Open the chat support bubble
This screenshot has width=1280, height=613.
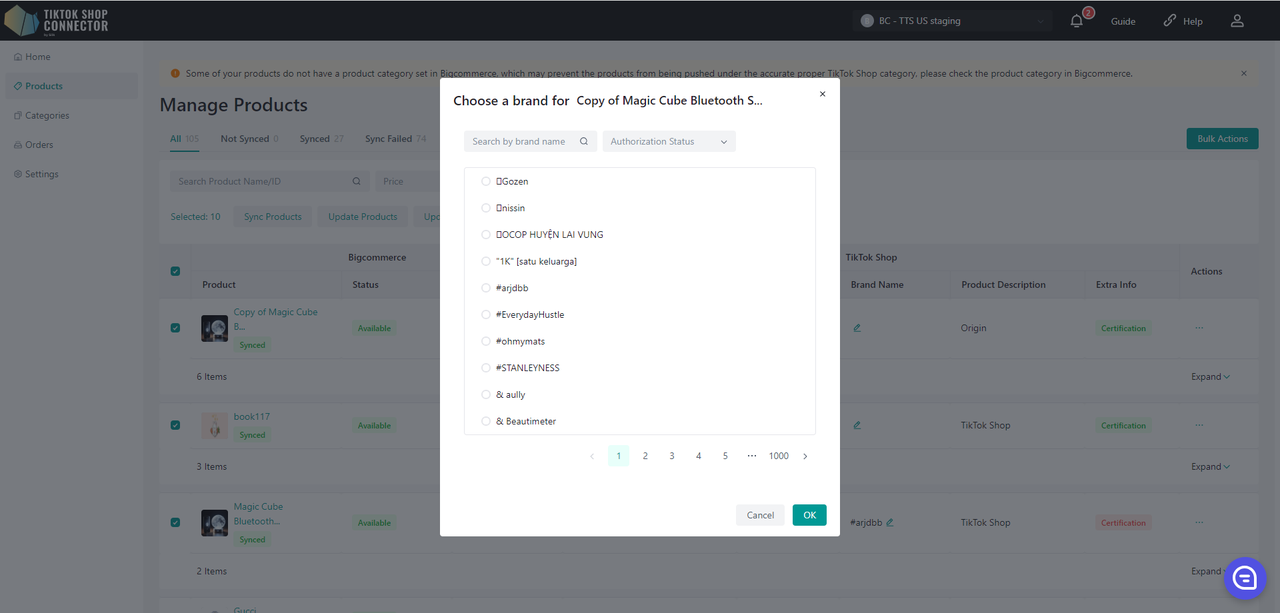(x=1245, y=578)
